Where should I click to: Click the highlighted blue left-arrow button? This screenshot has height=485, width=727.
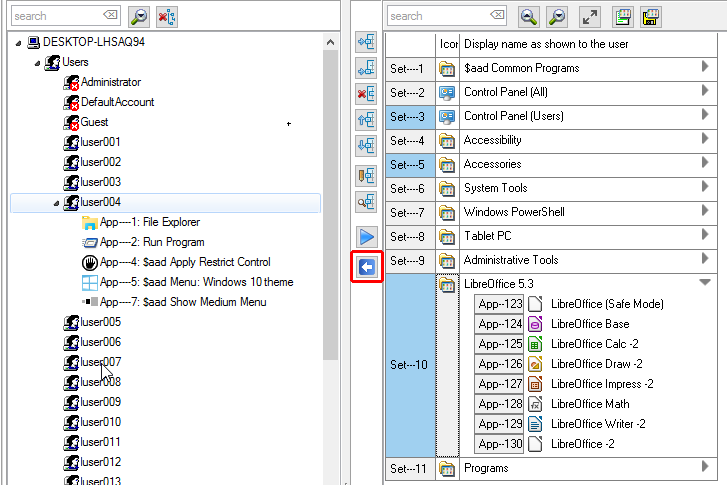366,266
